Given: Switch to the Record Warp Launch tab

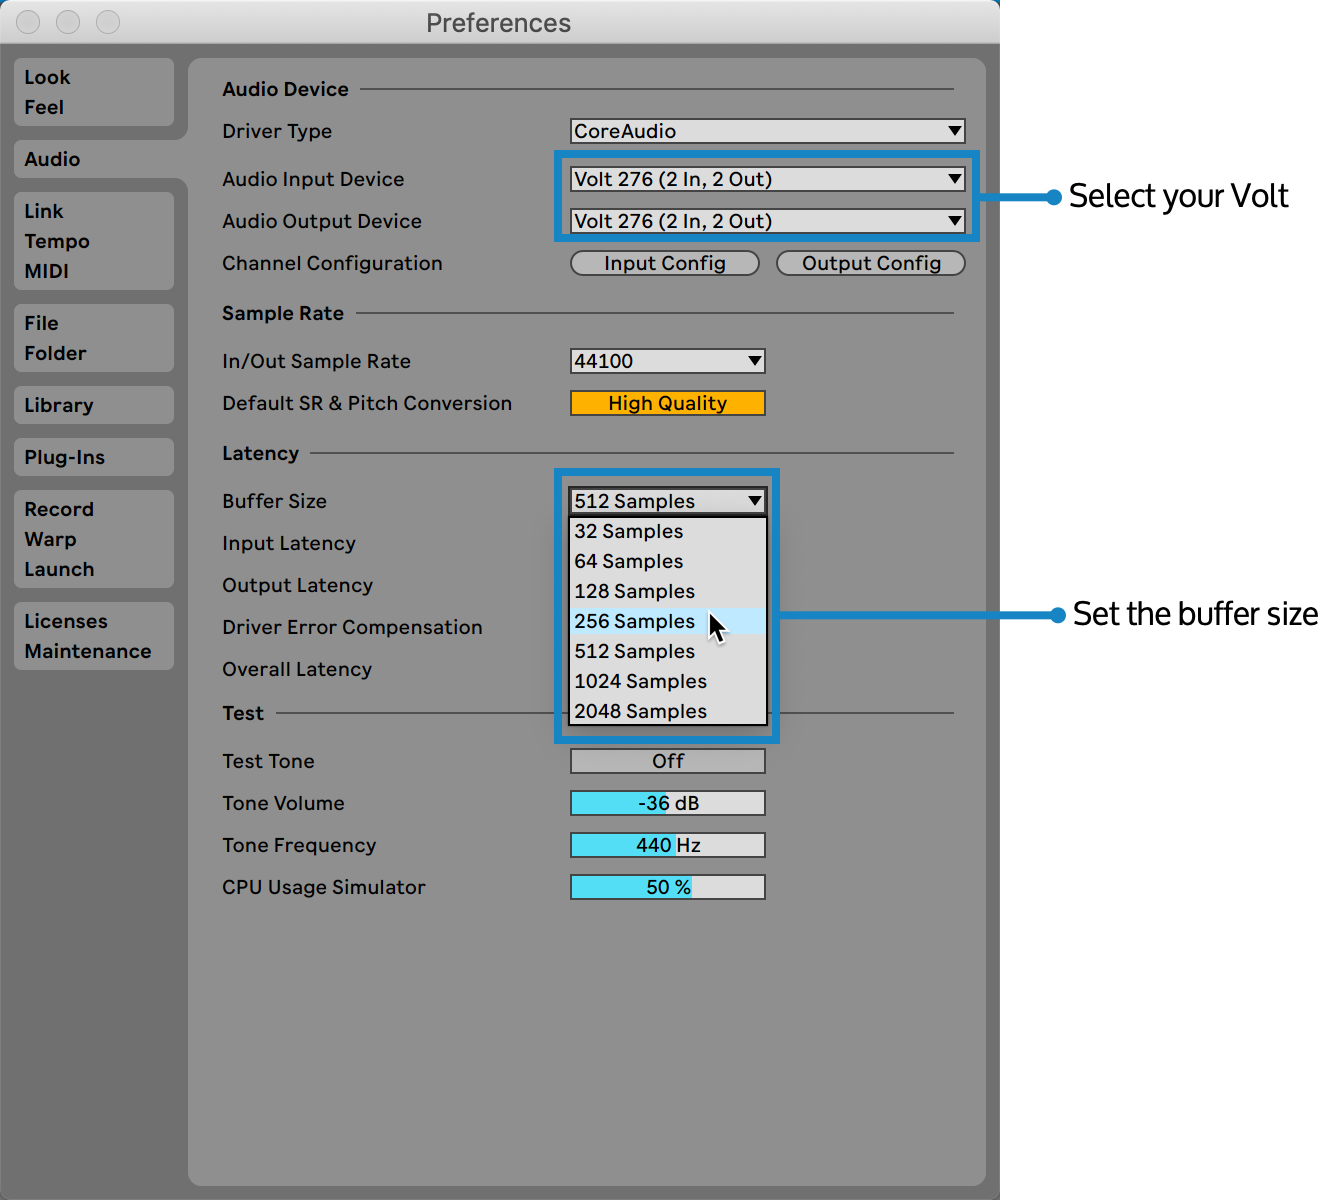Looking at the screenshot, I should pyautogui.click(x=93, y=539).
